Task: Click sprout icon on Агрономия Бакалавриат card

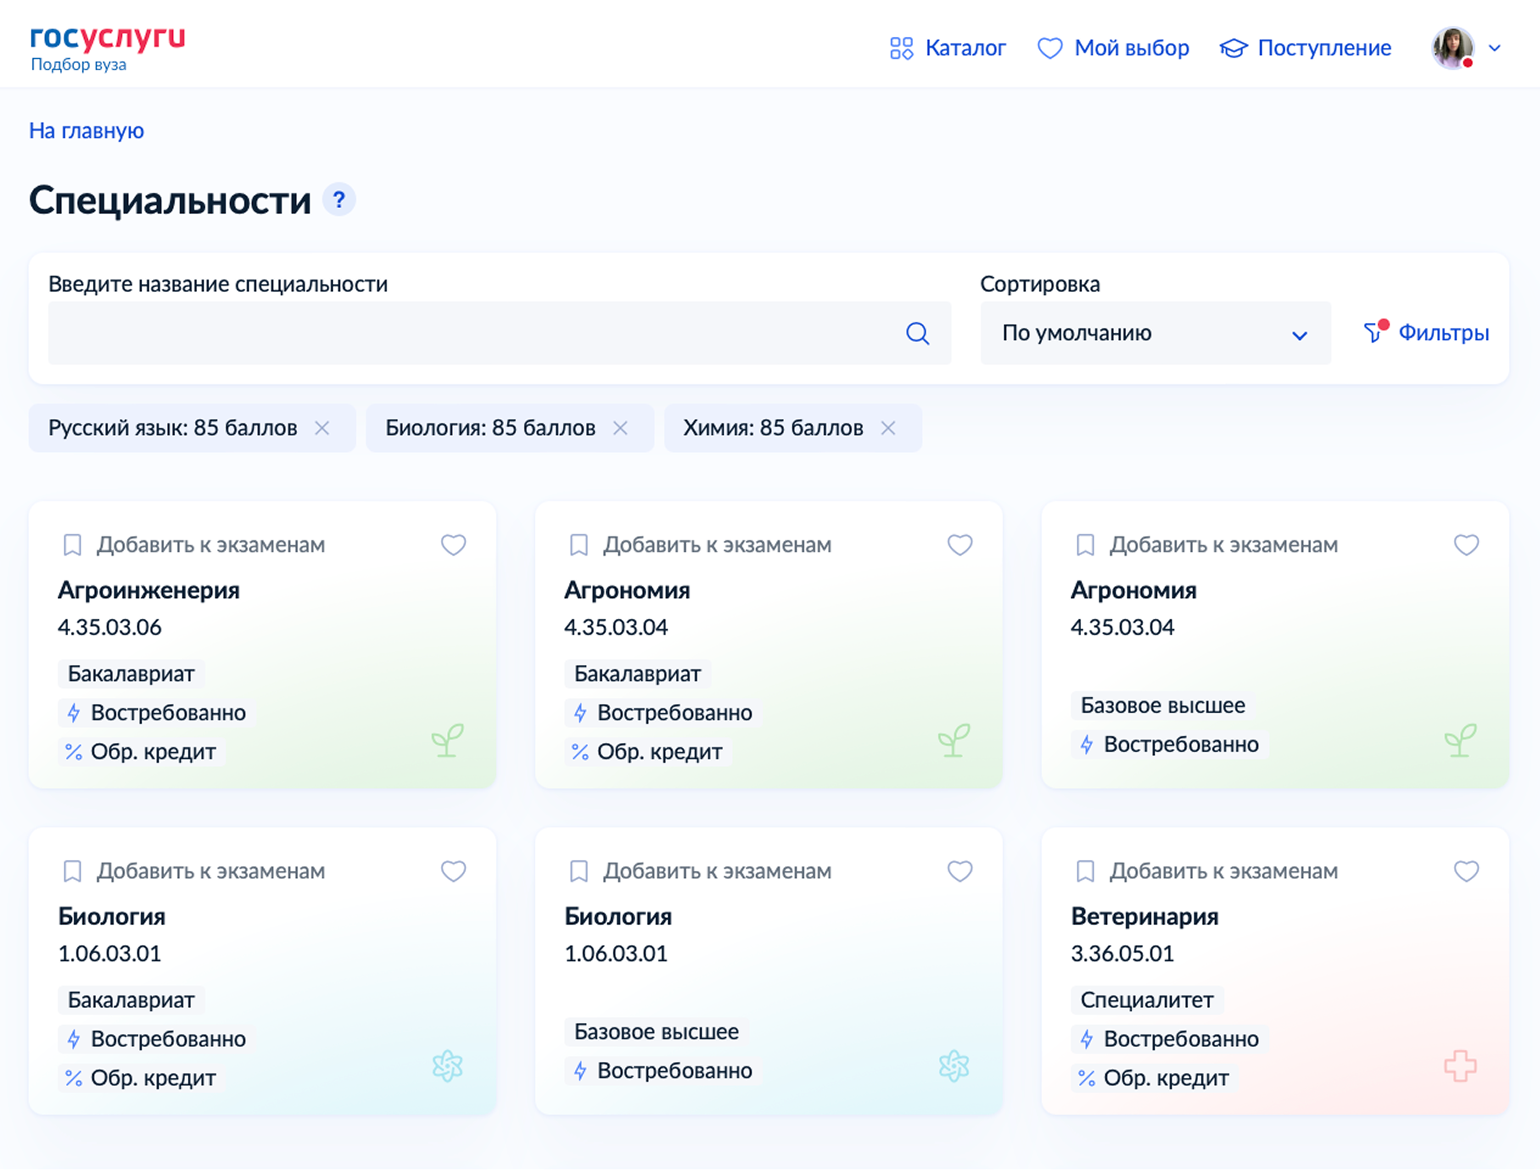Action: tap(954, 740)
